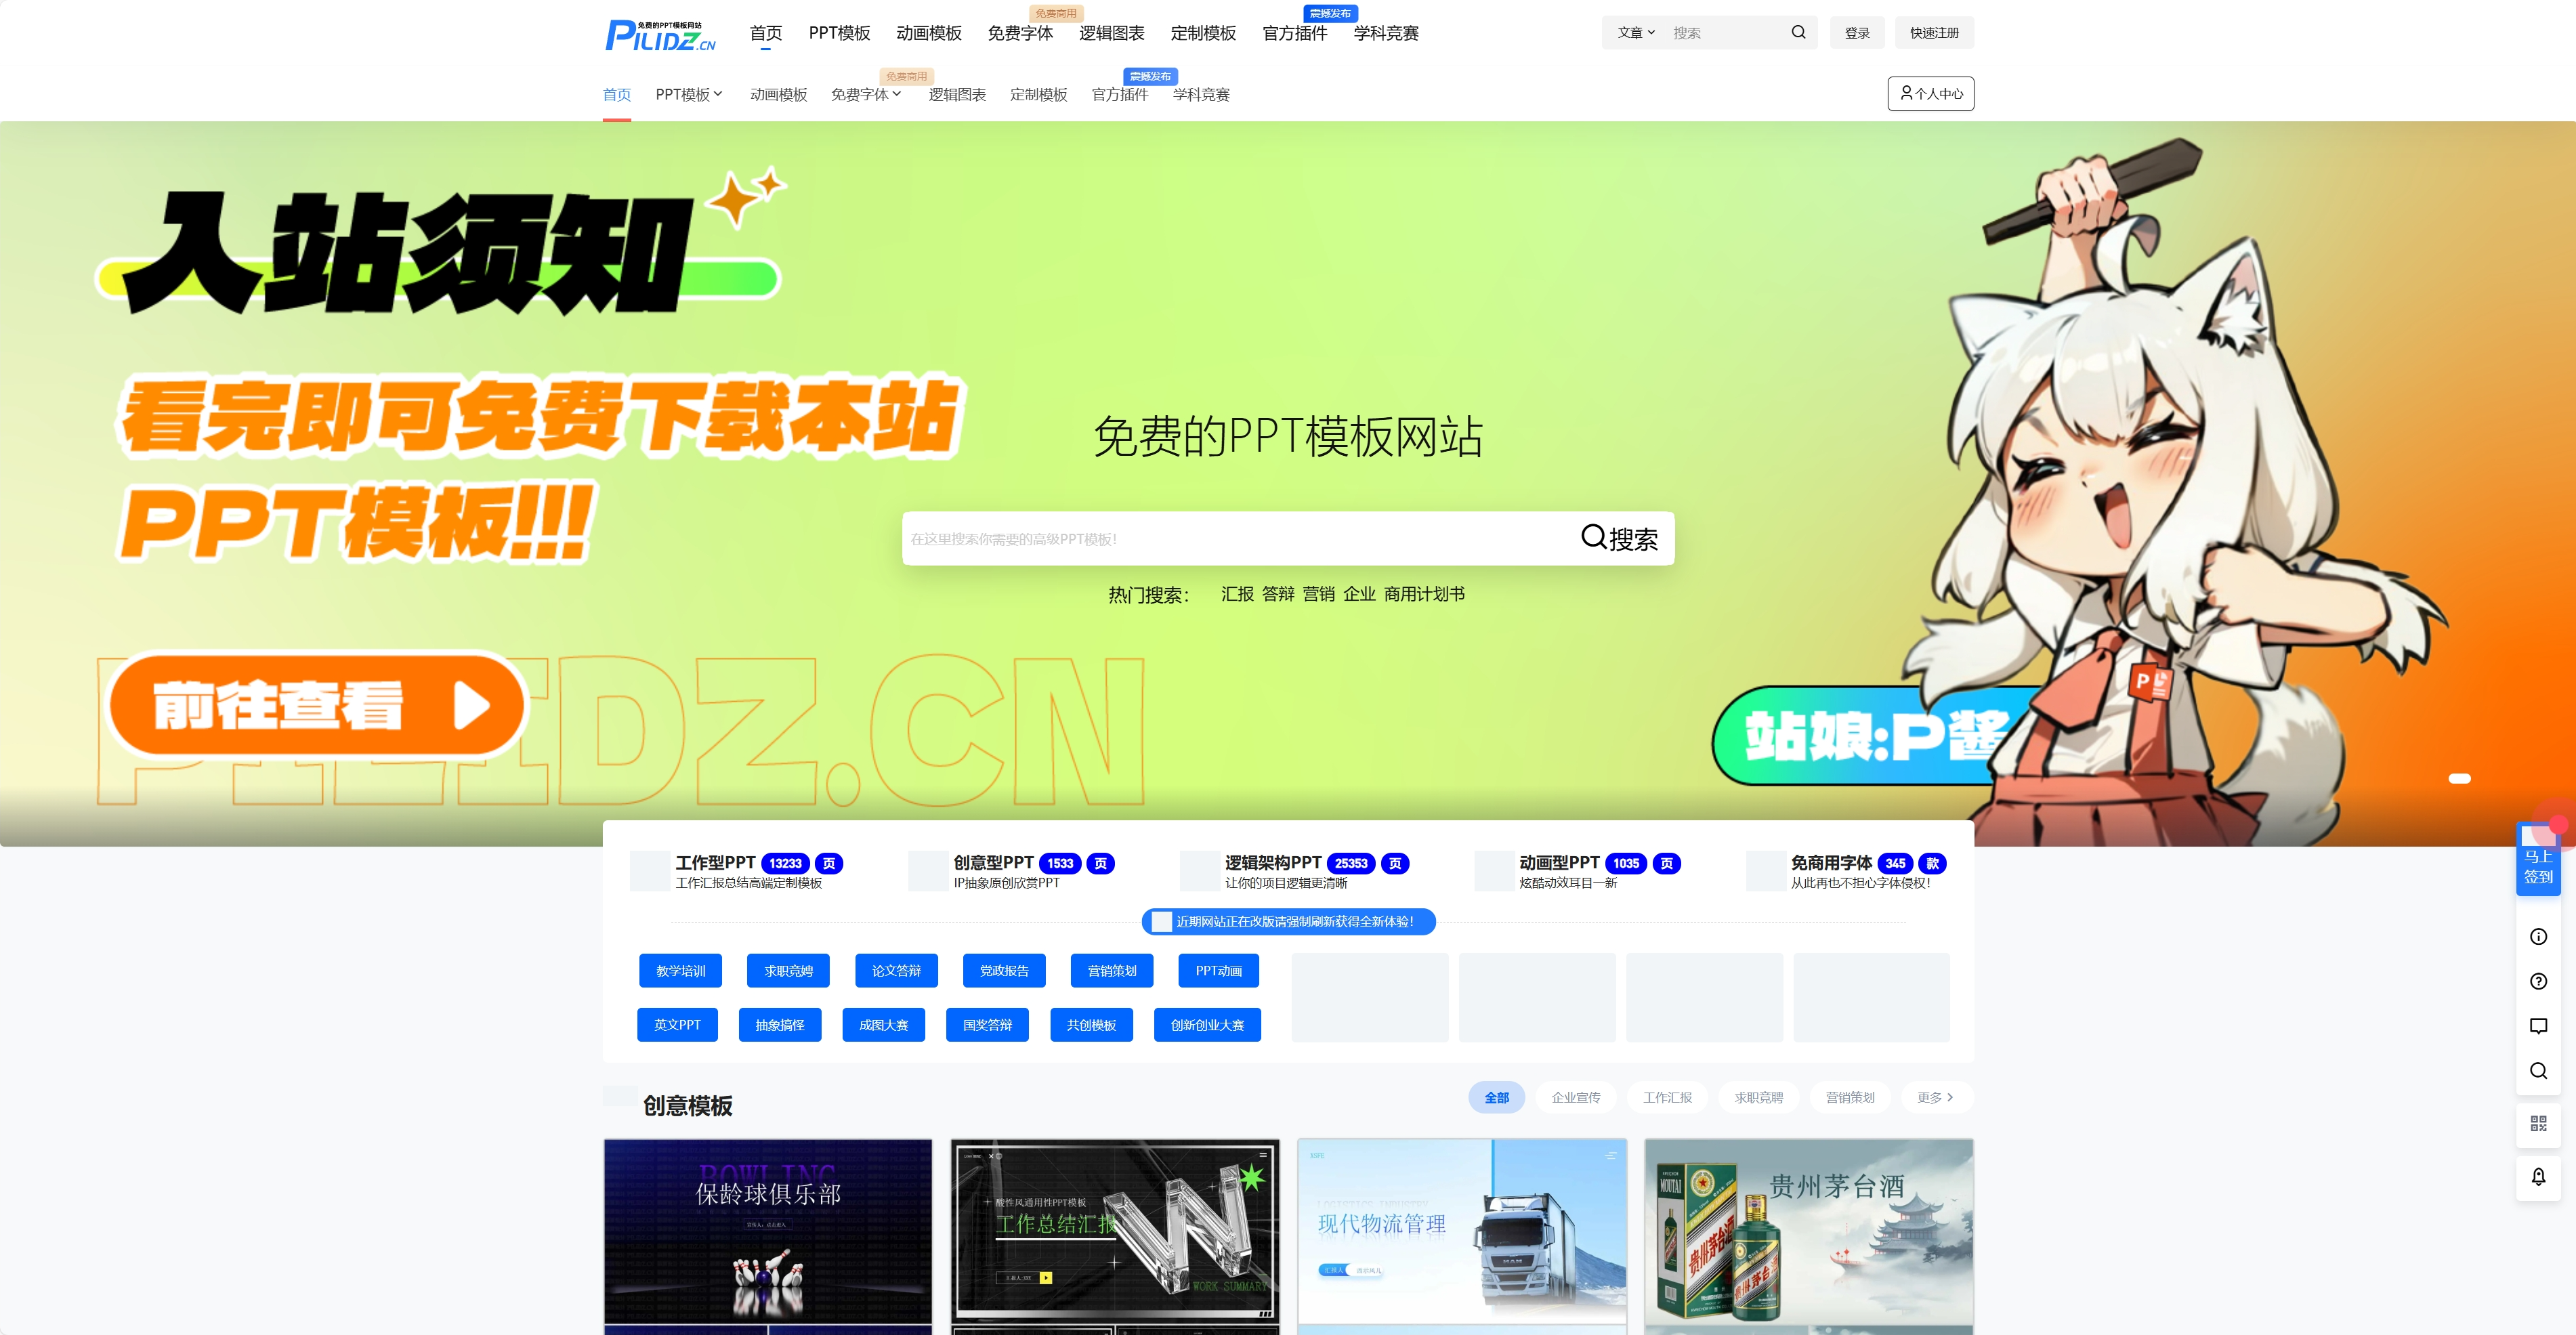Click the 个人中心 button
Image resolution: width=2576 pixels, height=1335 pixels.
(1930, 93)
